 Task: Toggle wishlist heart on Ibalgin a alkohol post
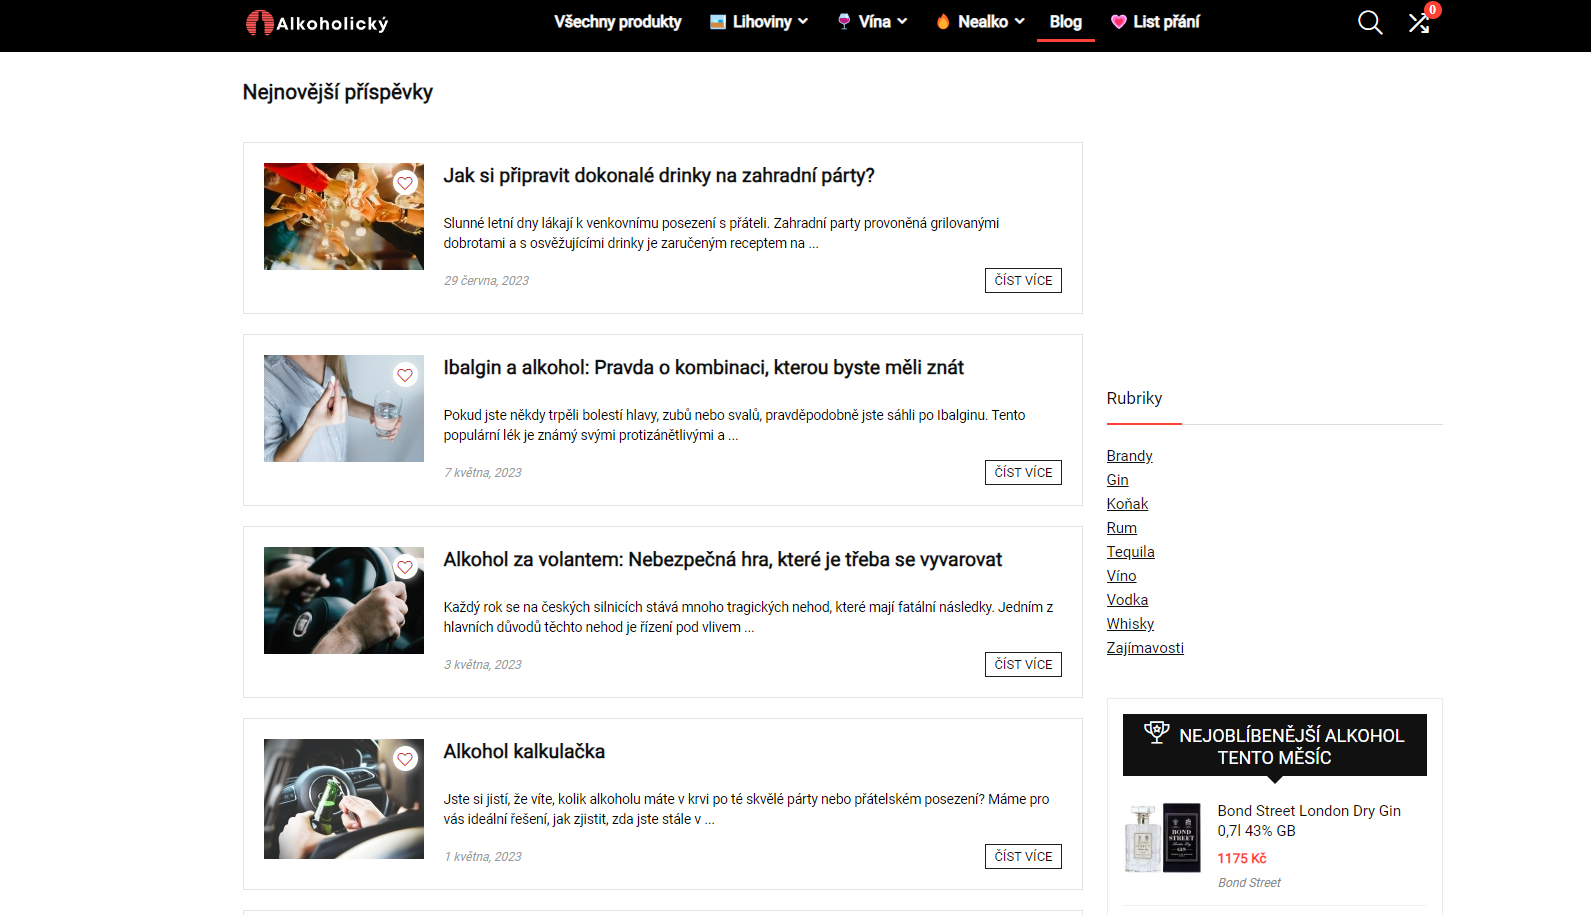tap(405, 375)
